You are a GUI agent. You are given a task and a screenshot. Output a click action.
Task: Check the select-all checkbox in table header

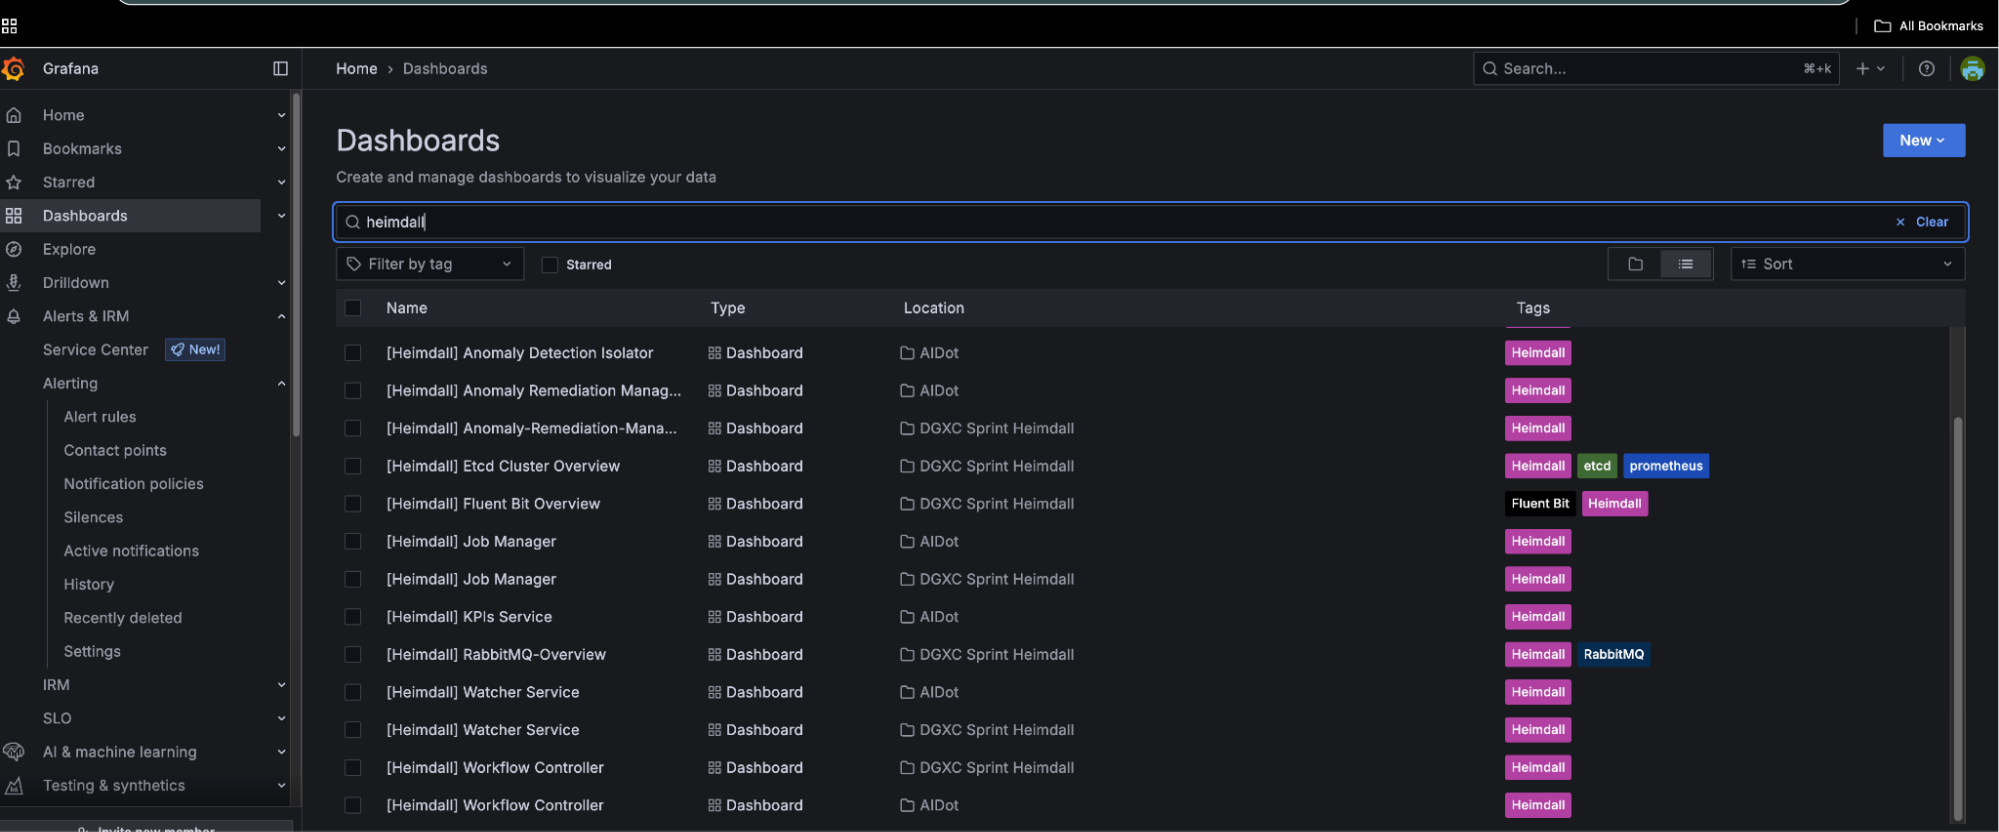pyautogui.click(x=353, y=308)
